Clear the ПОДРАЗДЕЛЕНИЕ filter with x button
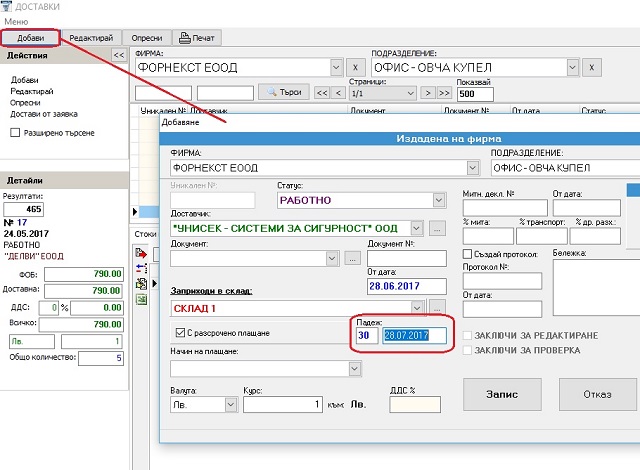This screenshot has width=640, height=470. [591, 67]
